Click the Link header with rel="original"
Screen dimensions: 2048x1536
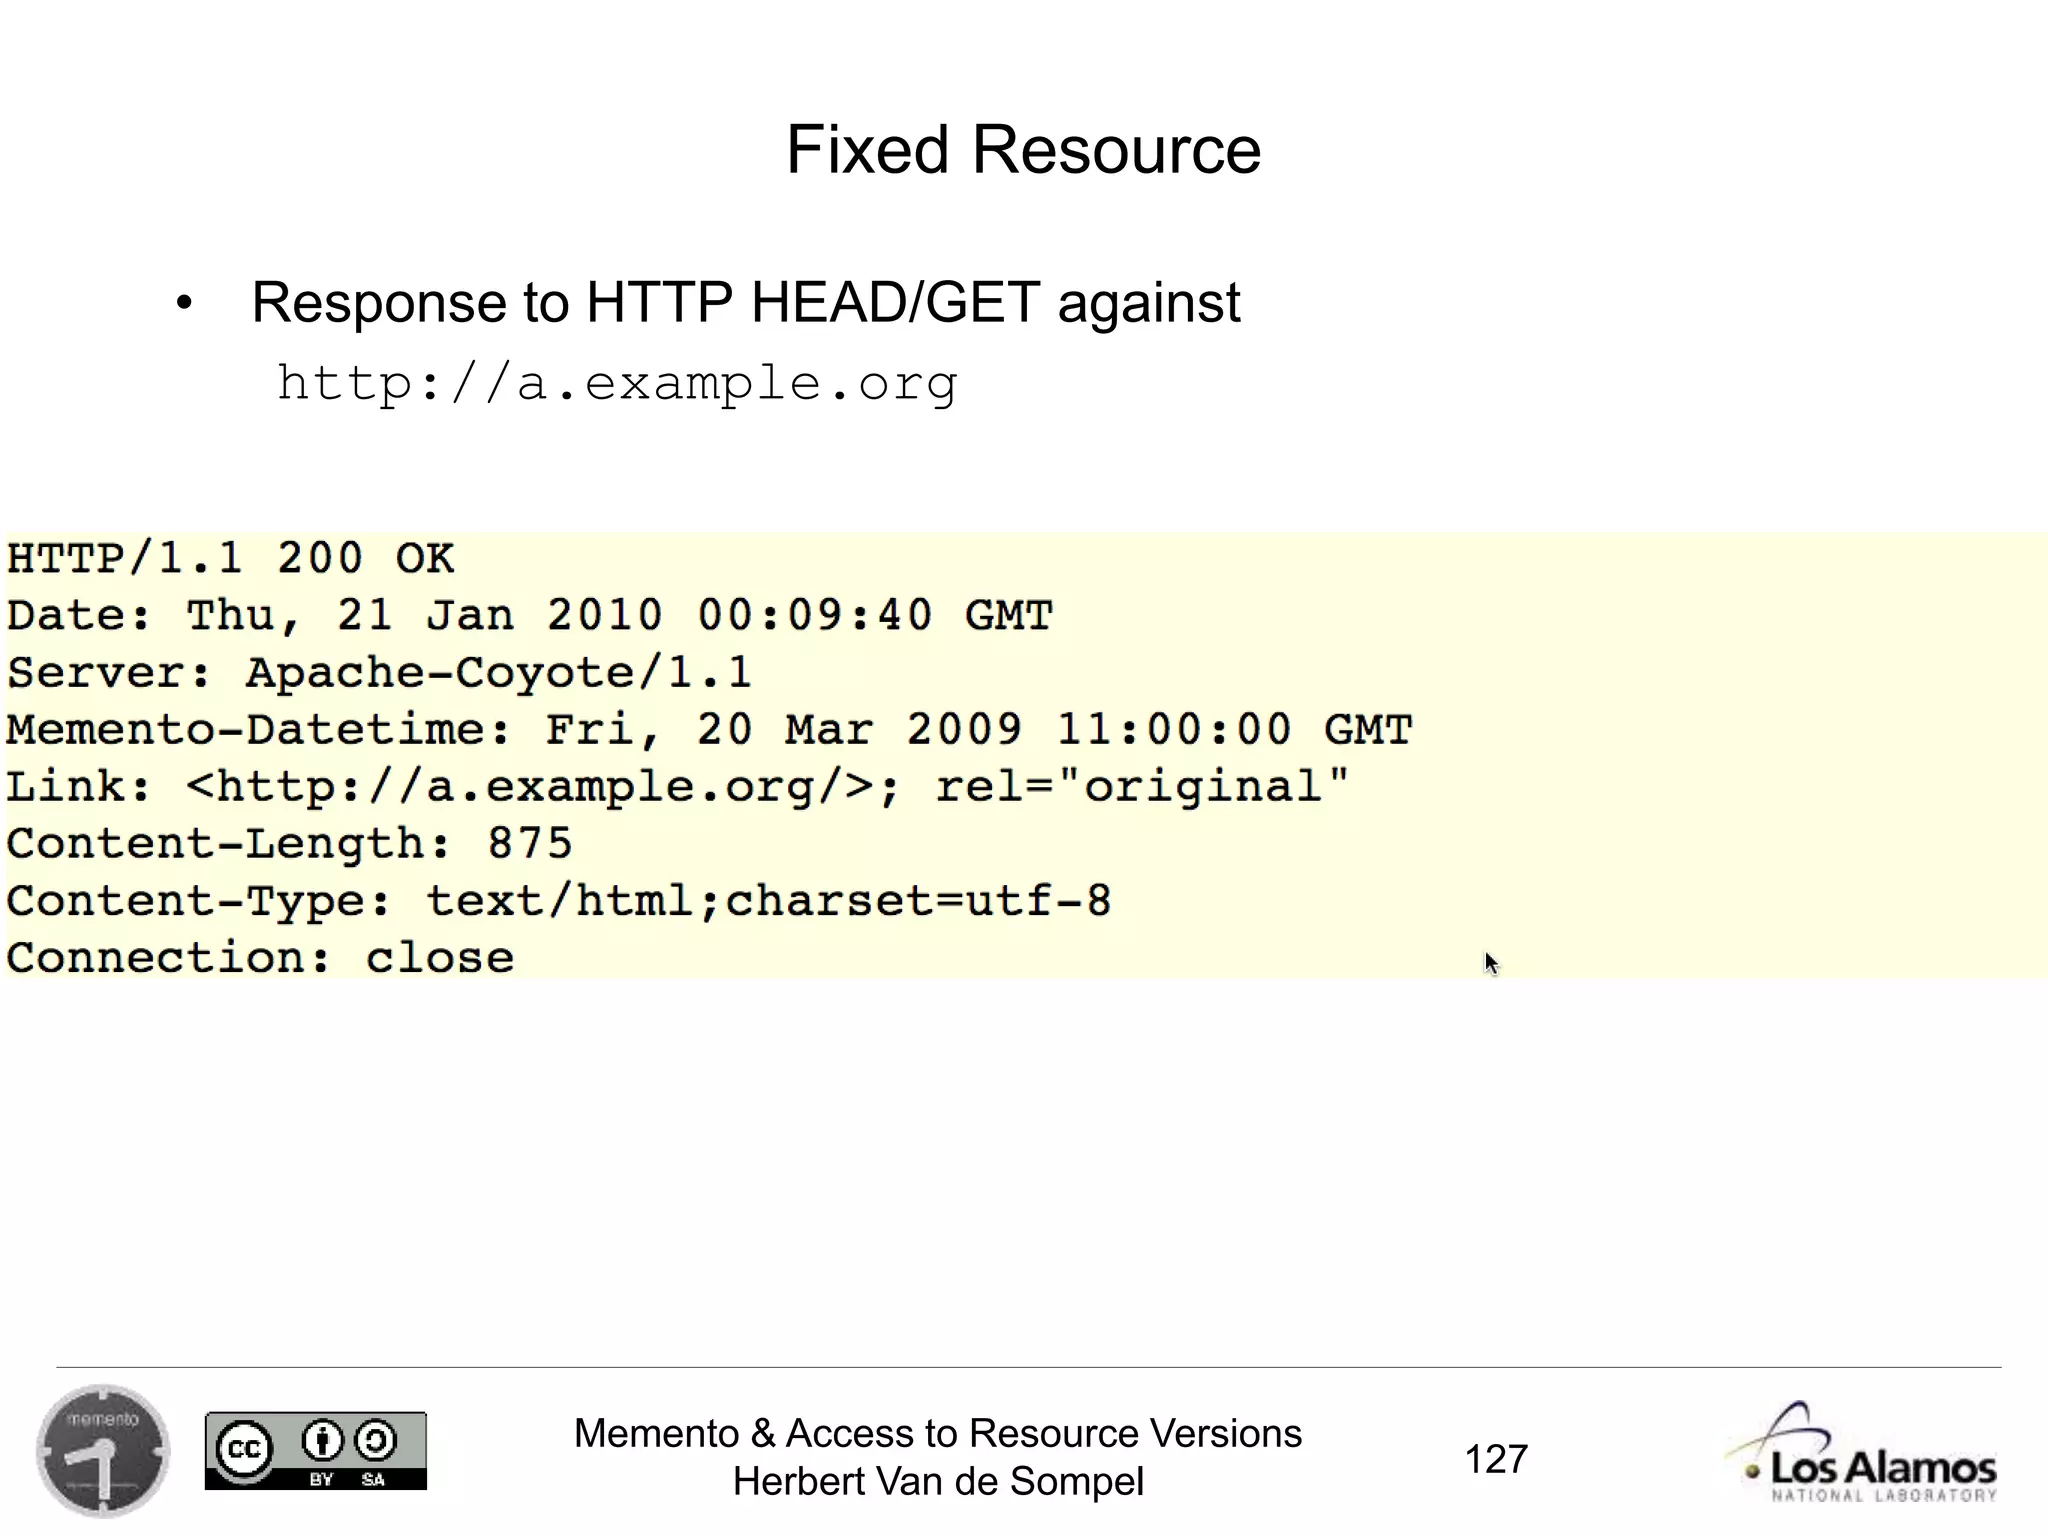(678, 786)
